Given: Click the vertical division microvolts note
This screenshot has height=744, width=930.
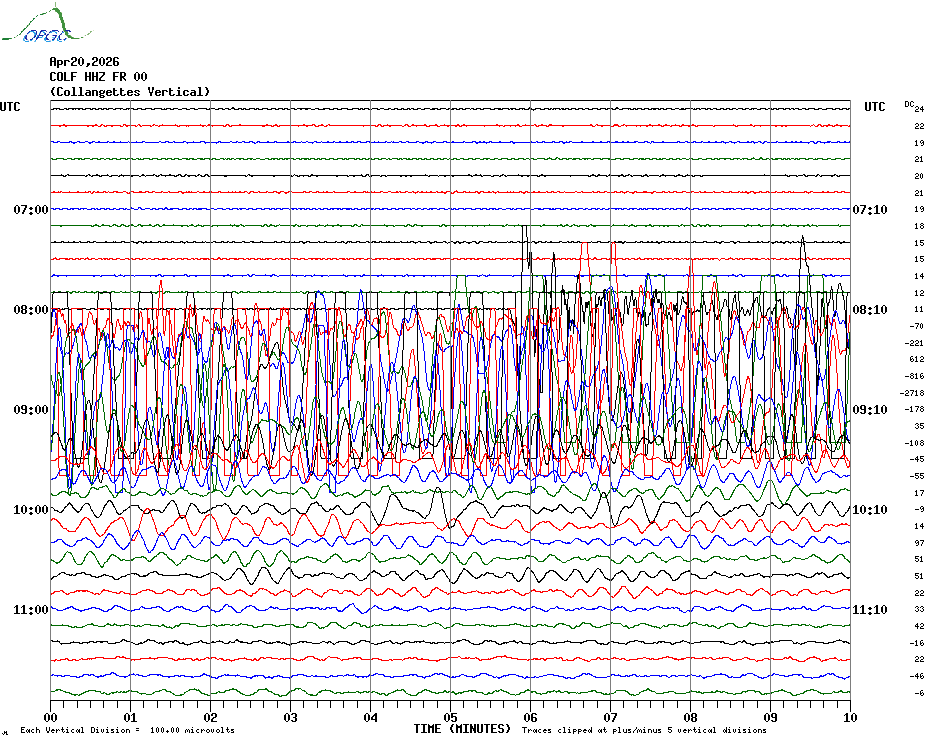Looking at the screenshot, I should pyautogui.click(x=127, y=730).
